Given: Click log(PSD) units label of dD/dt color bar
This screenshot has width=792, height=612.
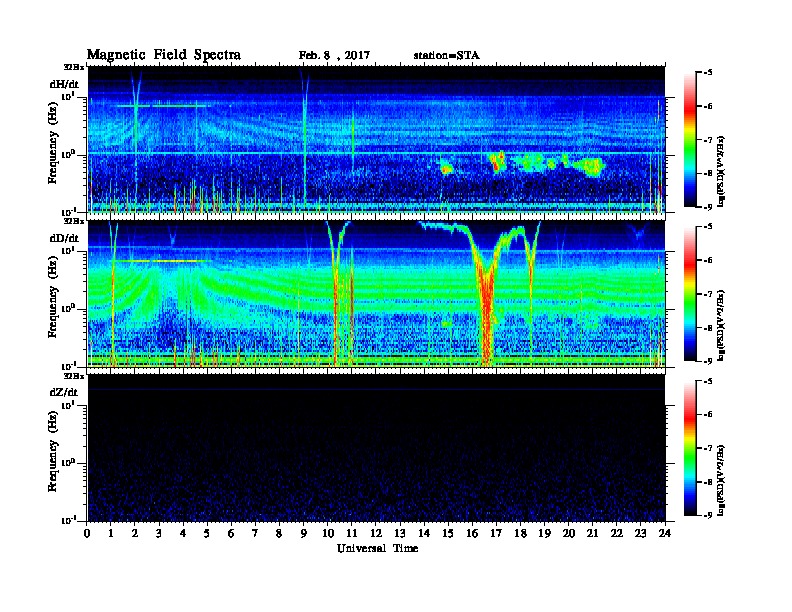Looking at the screenshot, I should point(721,326).
